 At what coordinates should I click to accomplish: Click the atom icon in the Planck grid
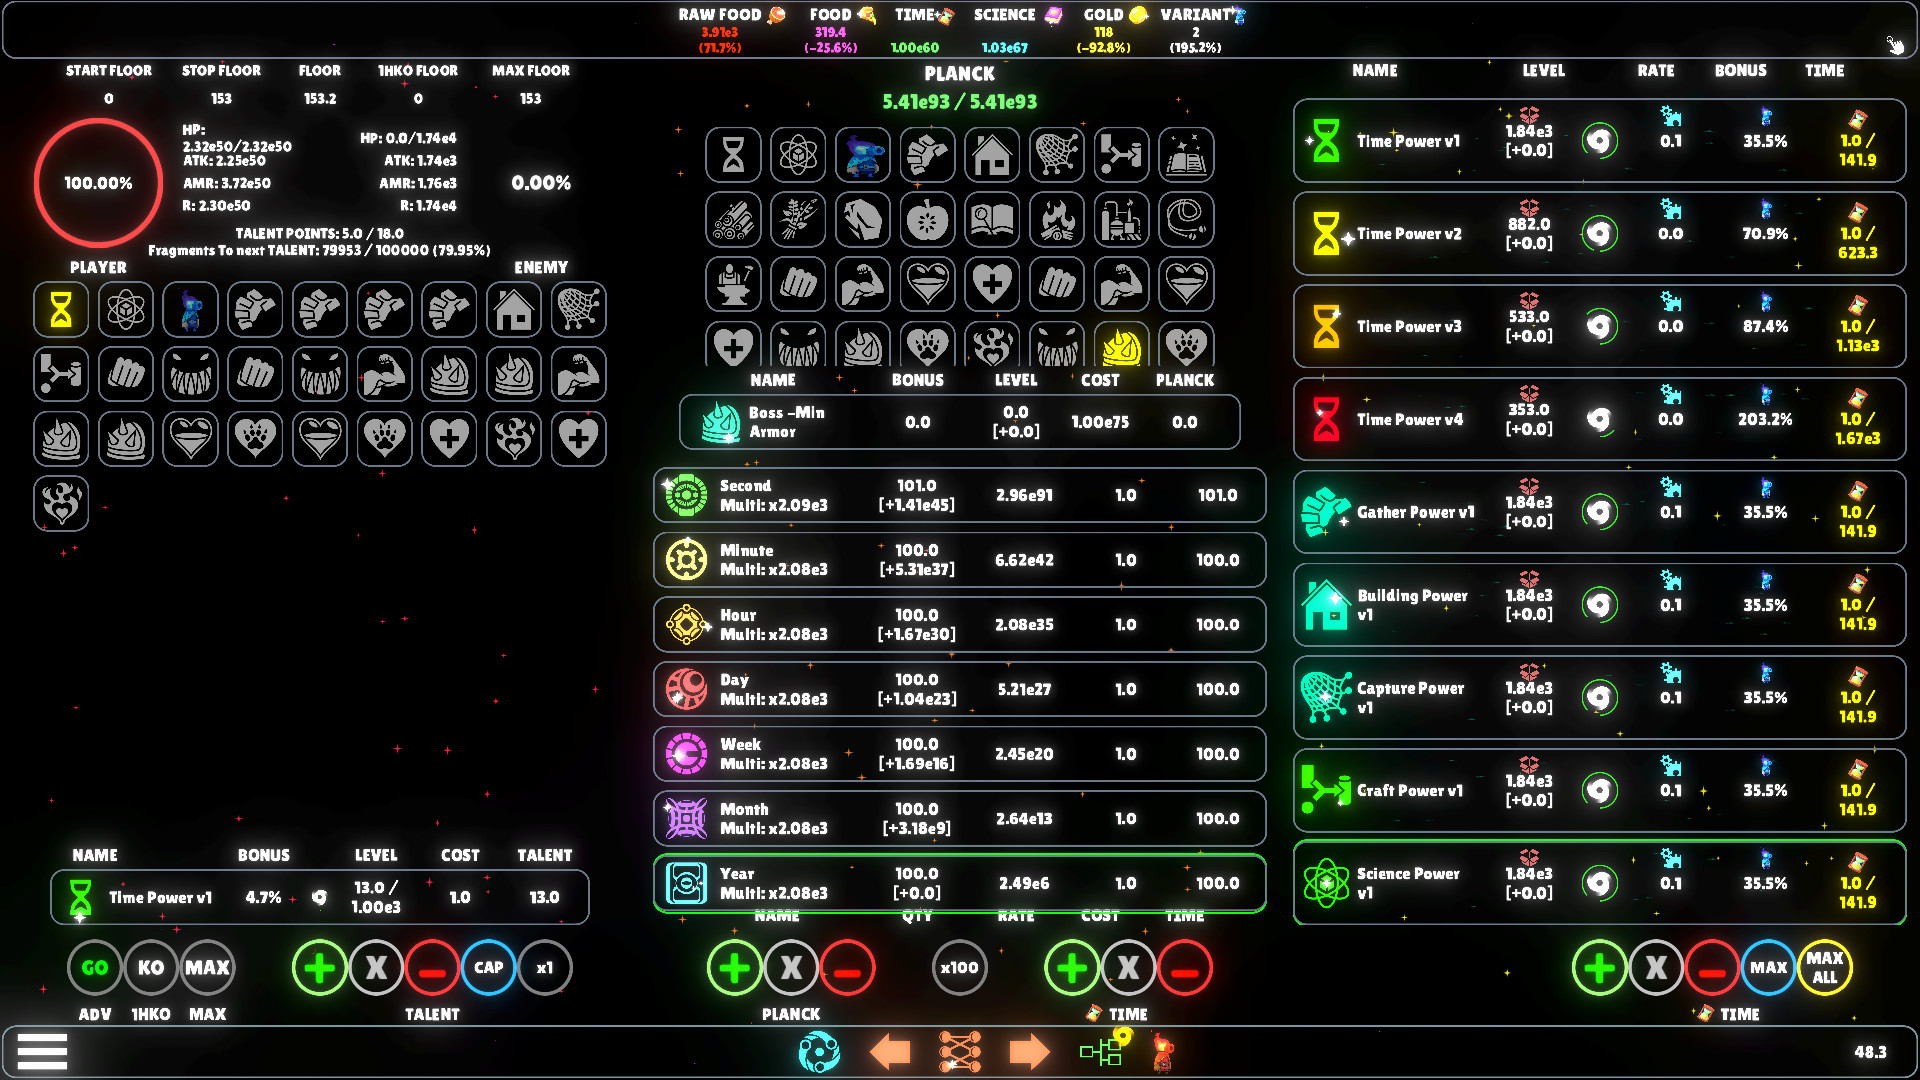click(798, 155)
